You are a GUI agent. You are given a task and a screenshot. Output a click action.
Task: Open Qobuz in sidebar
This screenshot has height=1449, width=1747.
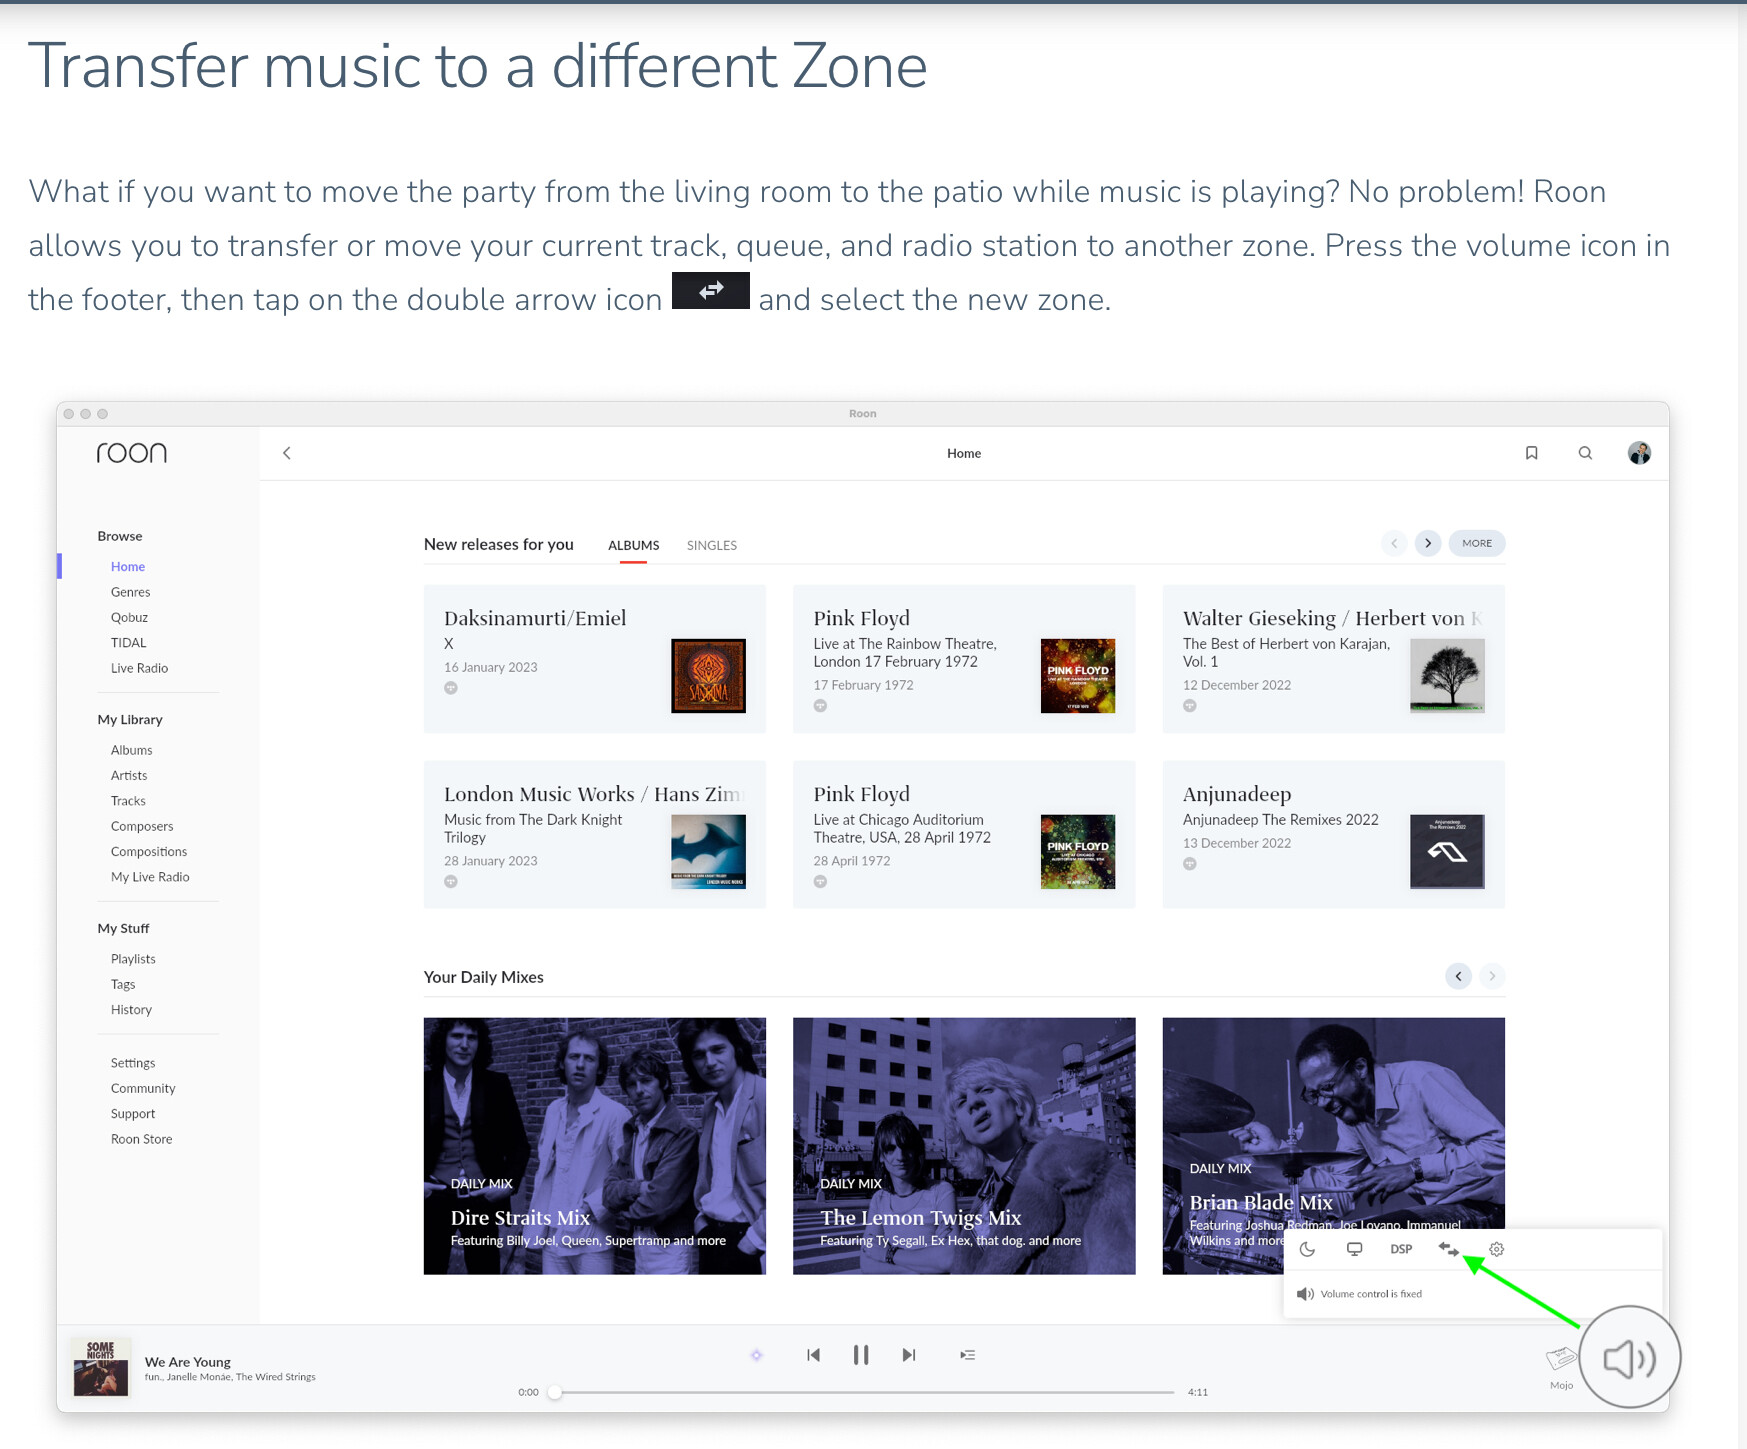(x=129, y=617)
